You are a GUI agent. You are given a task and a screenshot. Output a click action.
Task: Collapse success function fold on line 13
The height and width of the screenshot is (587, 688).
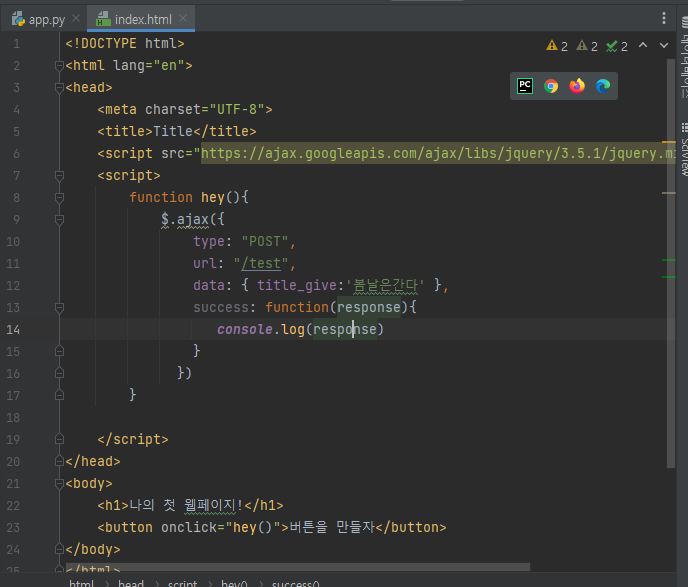[59, 308]
